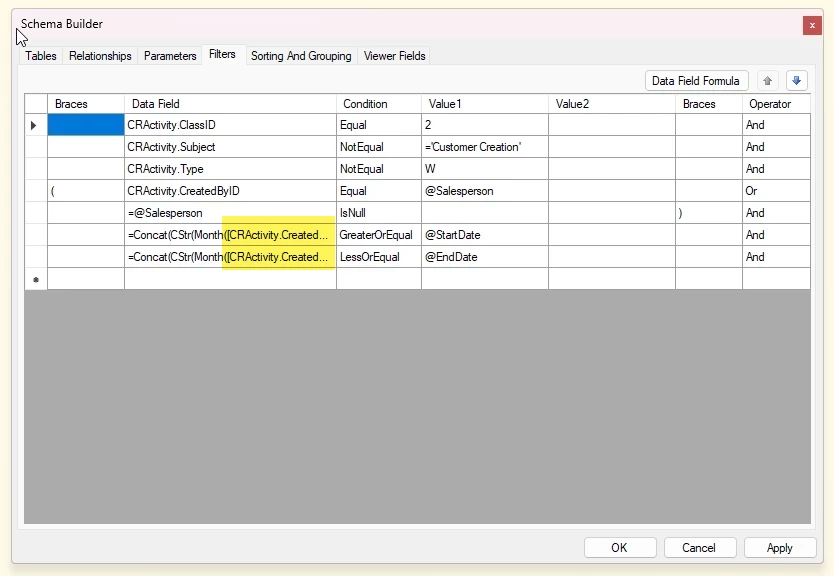The image size is (834, 576).
Task: Click Value1 cell @StartDate
Action: point(485,235)
